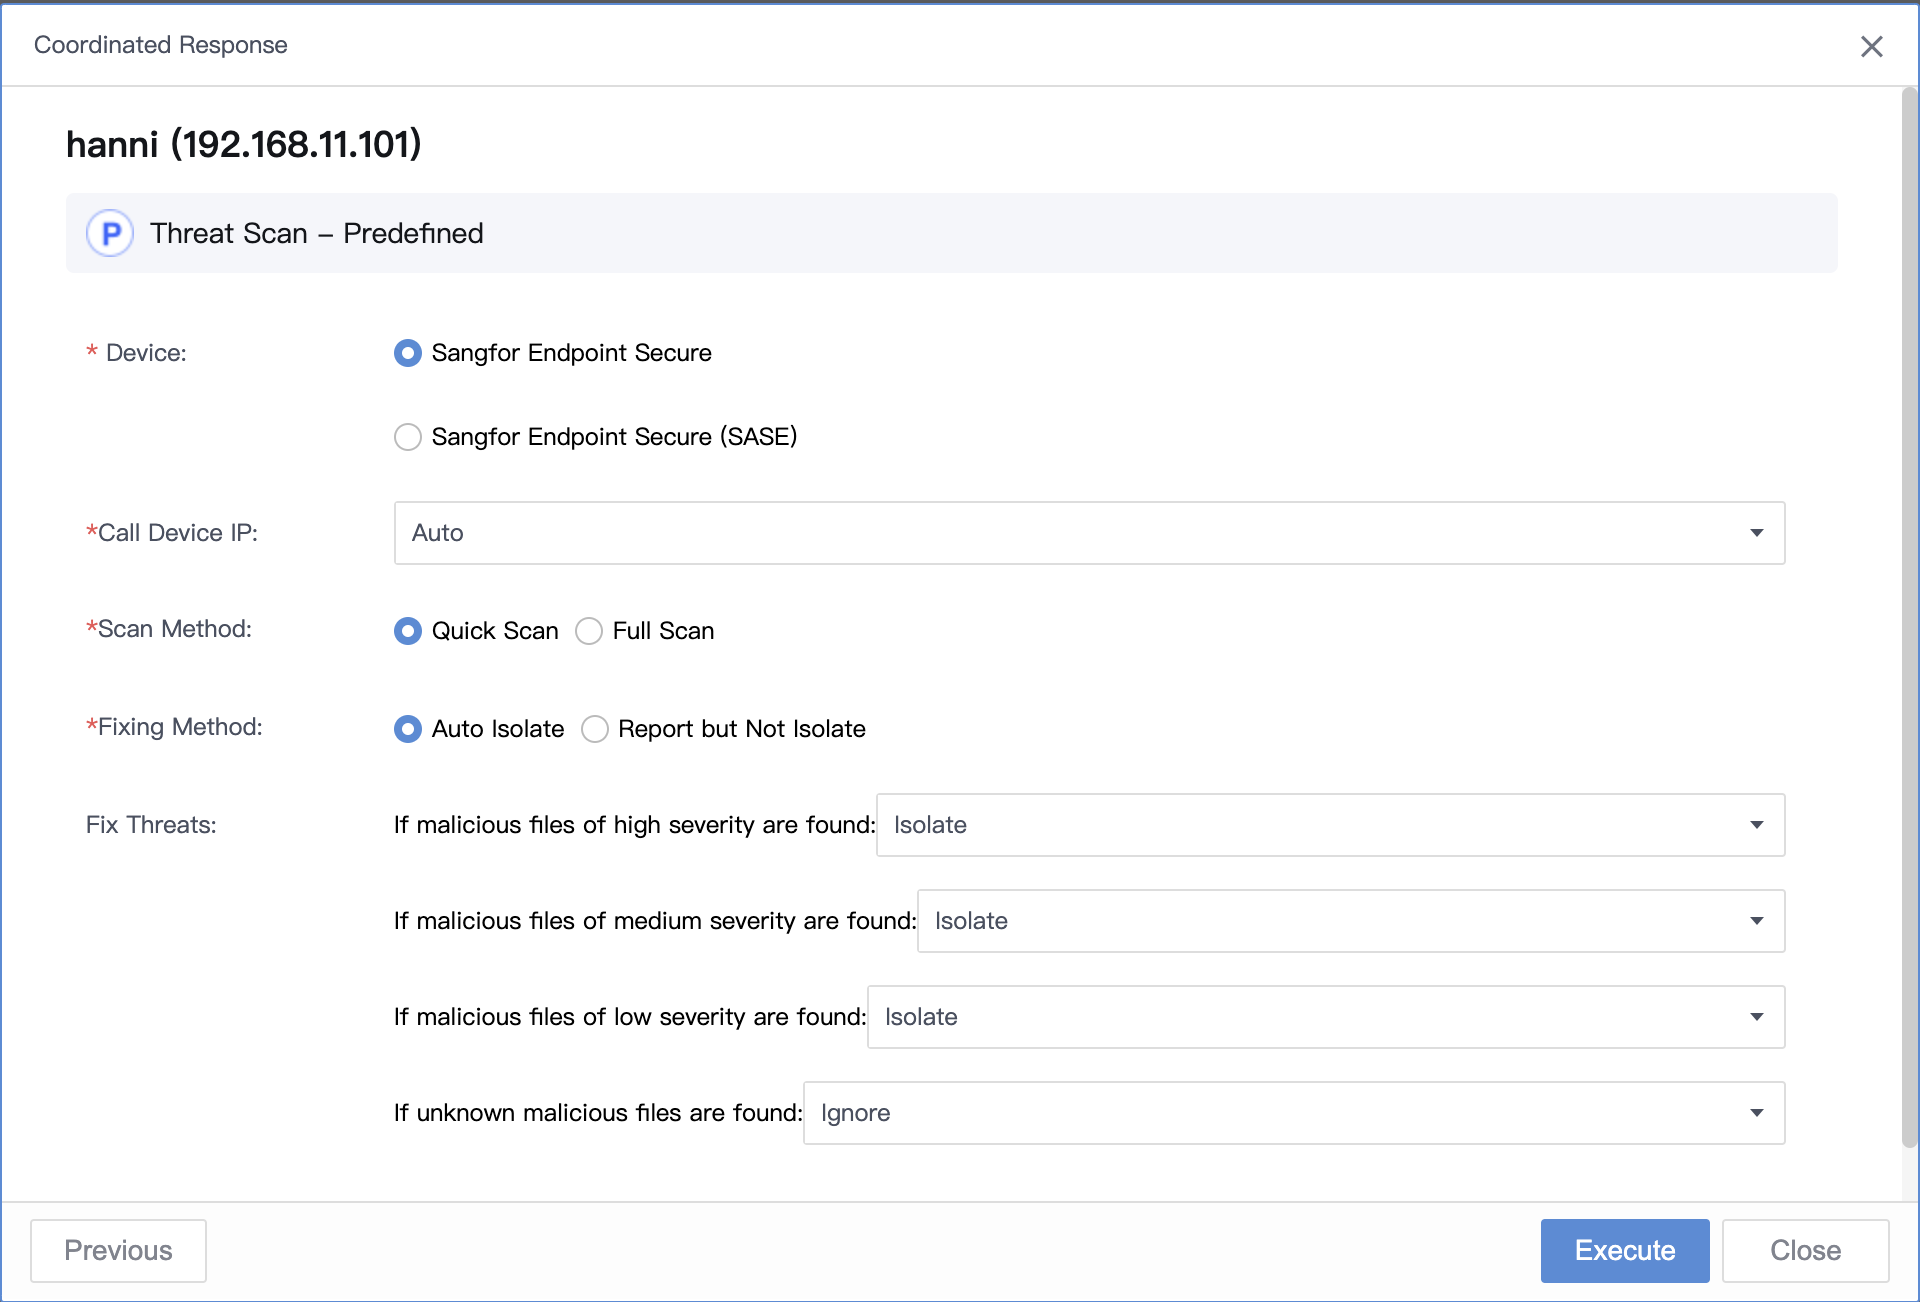Close the Coordinated Response dialog with X

click(1871, 46)
